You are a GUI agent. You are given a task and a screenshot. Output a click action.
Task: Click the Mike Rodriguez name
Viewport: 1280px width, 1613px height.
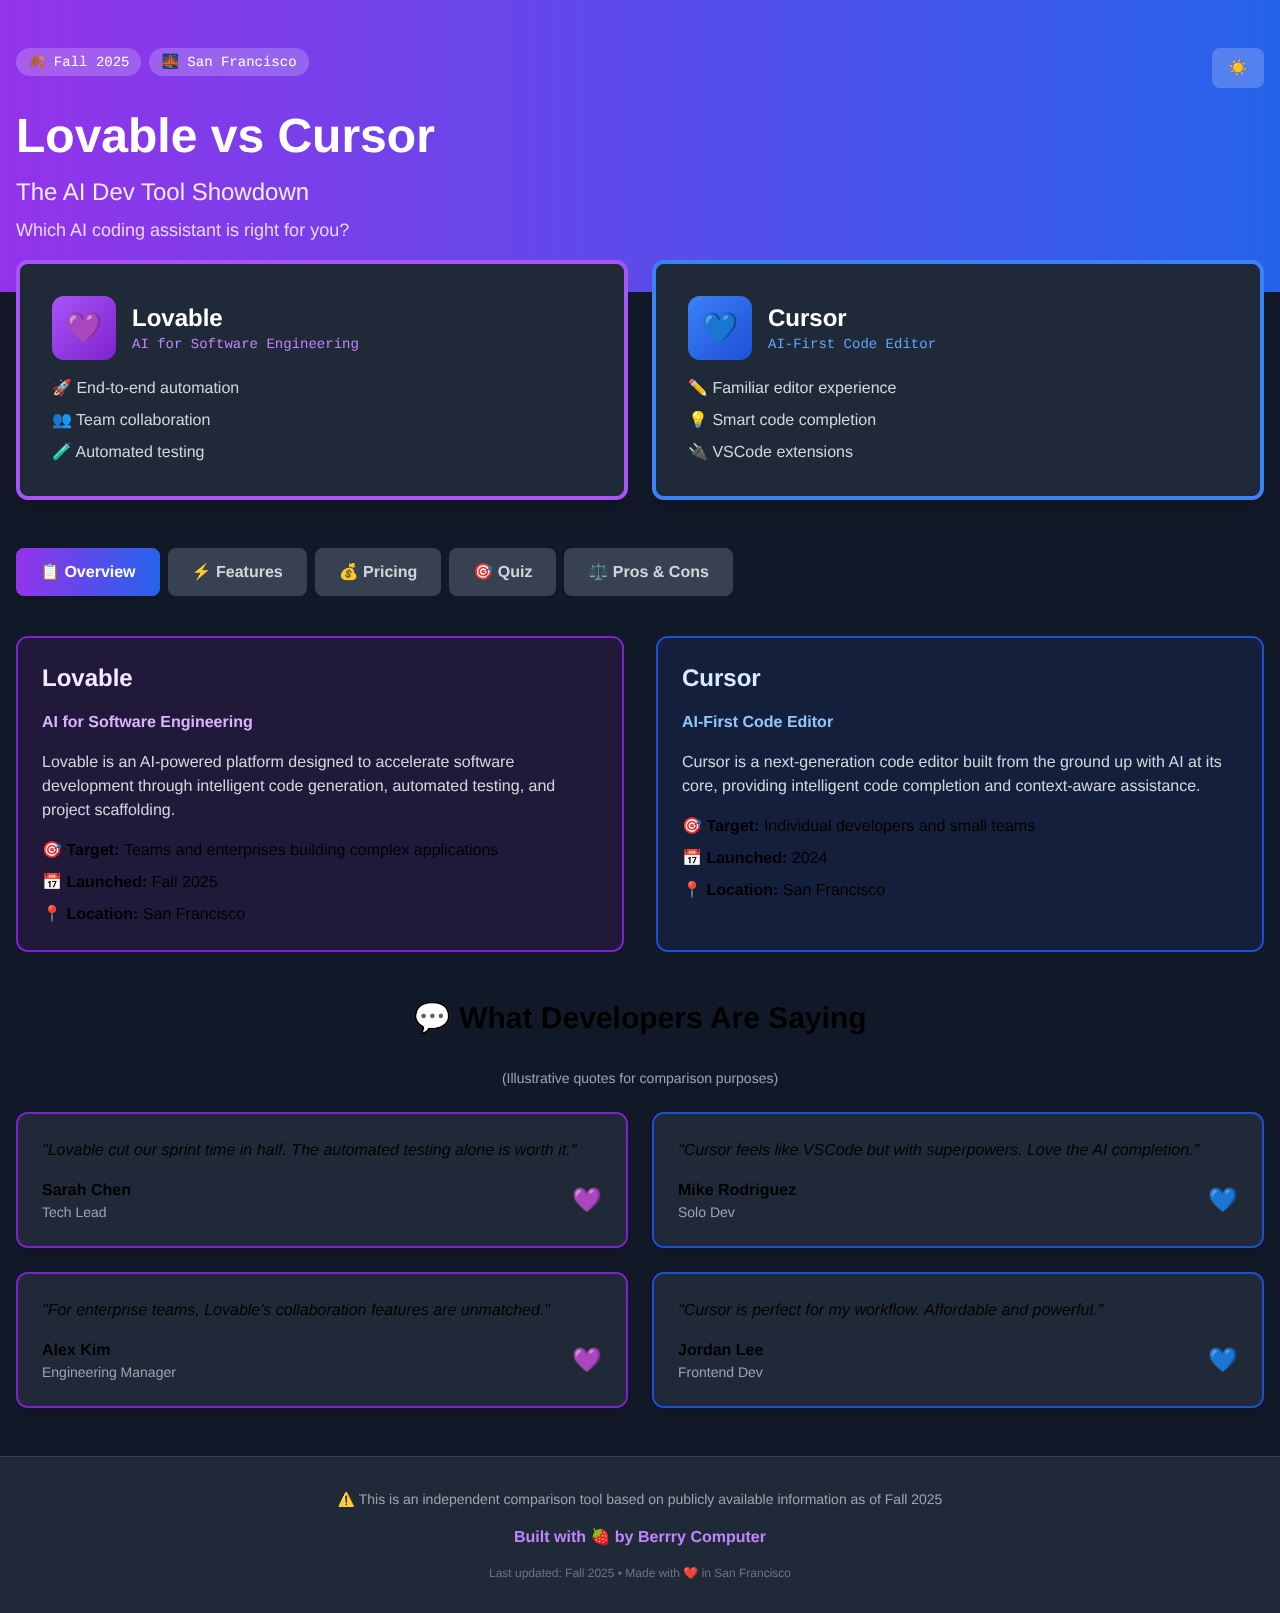(x=737, y=1190)
